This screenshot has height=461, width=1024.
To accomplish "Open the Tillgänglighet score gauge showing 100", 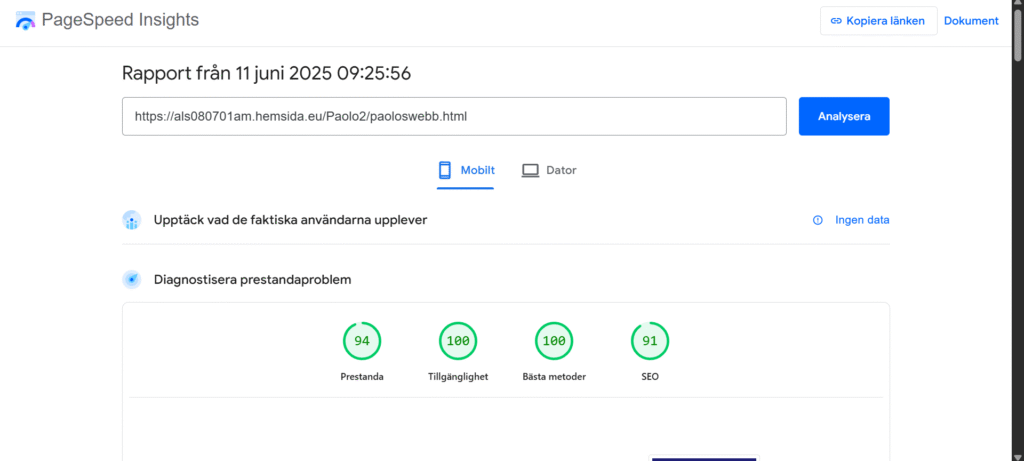I will [x=458, y=341].
